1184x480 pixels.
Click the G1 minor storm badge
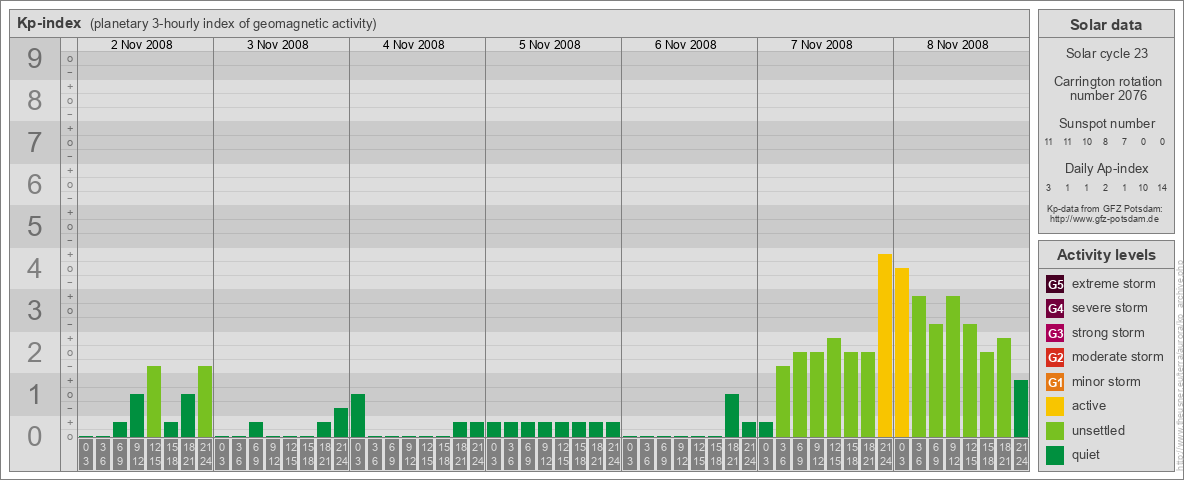1055,381
